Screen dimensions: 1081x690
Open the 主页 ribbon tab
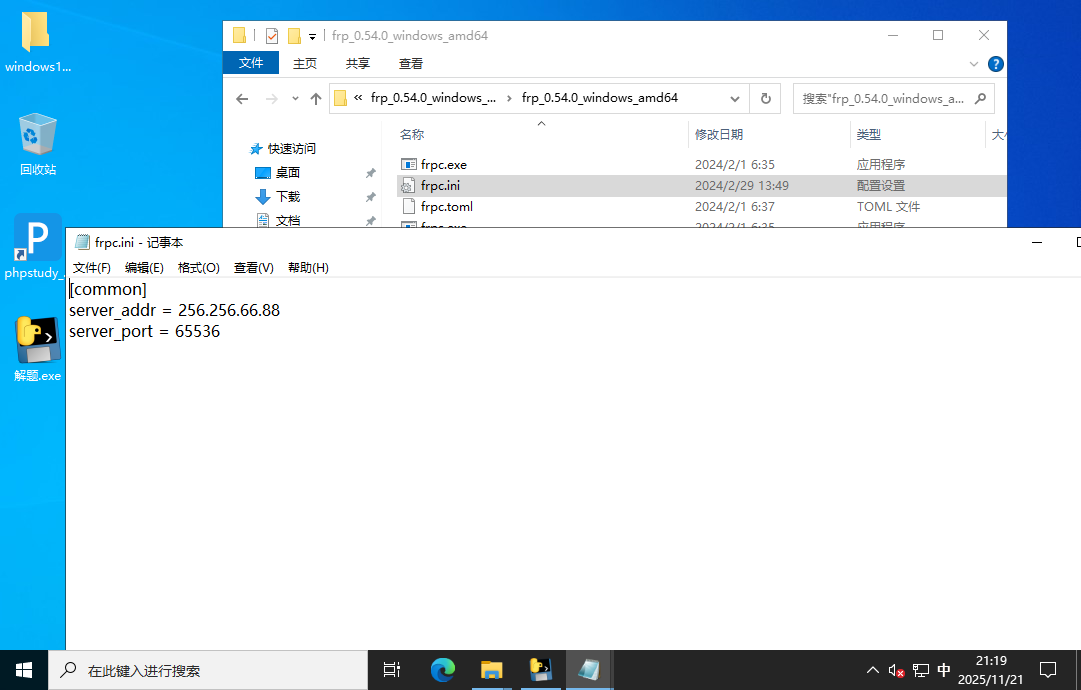[305, 63]
